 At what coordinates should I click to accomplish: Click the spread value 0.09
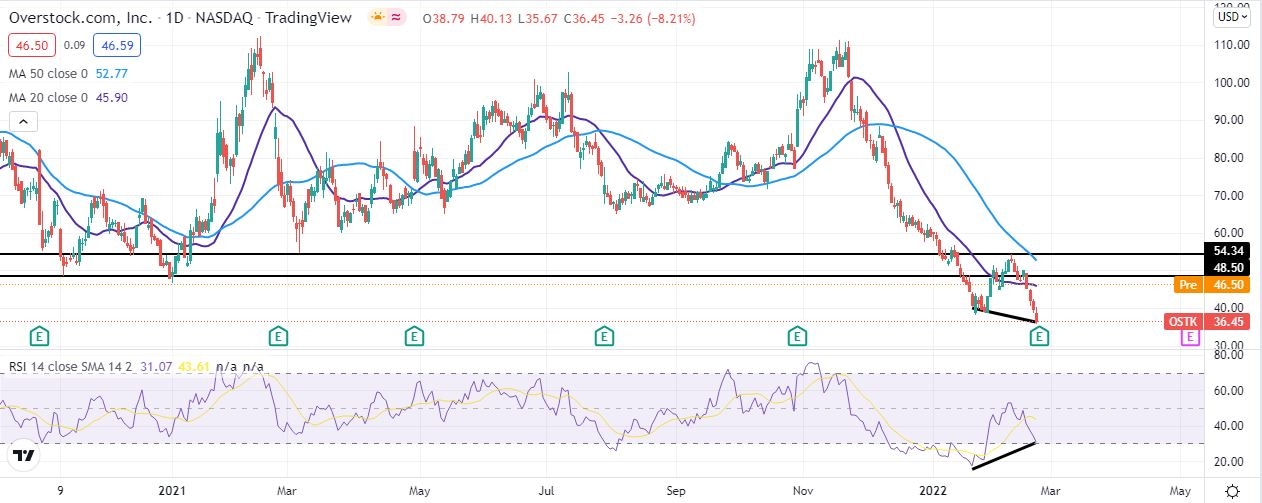pos(73,45)
